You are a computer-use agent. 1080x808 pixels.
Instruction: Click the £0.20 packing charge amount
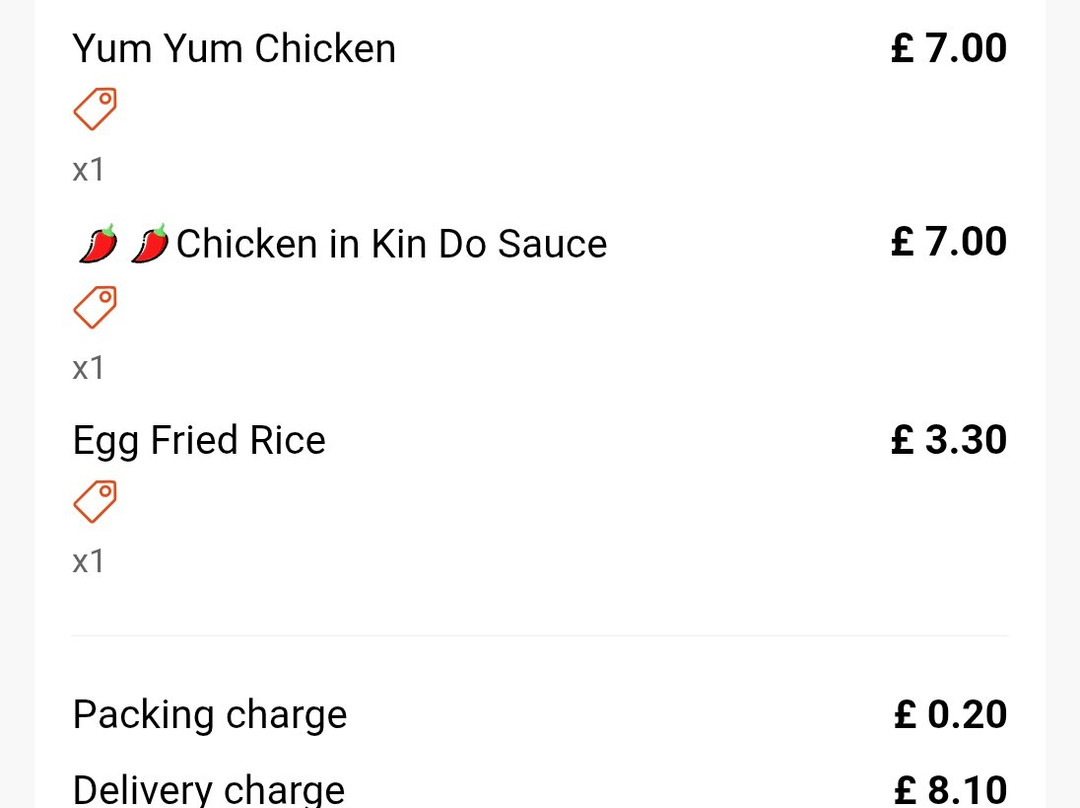click(949, 714)
